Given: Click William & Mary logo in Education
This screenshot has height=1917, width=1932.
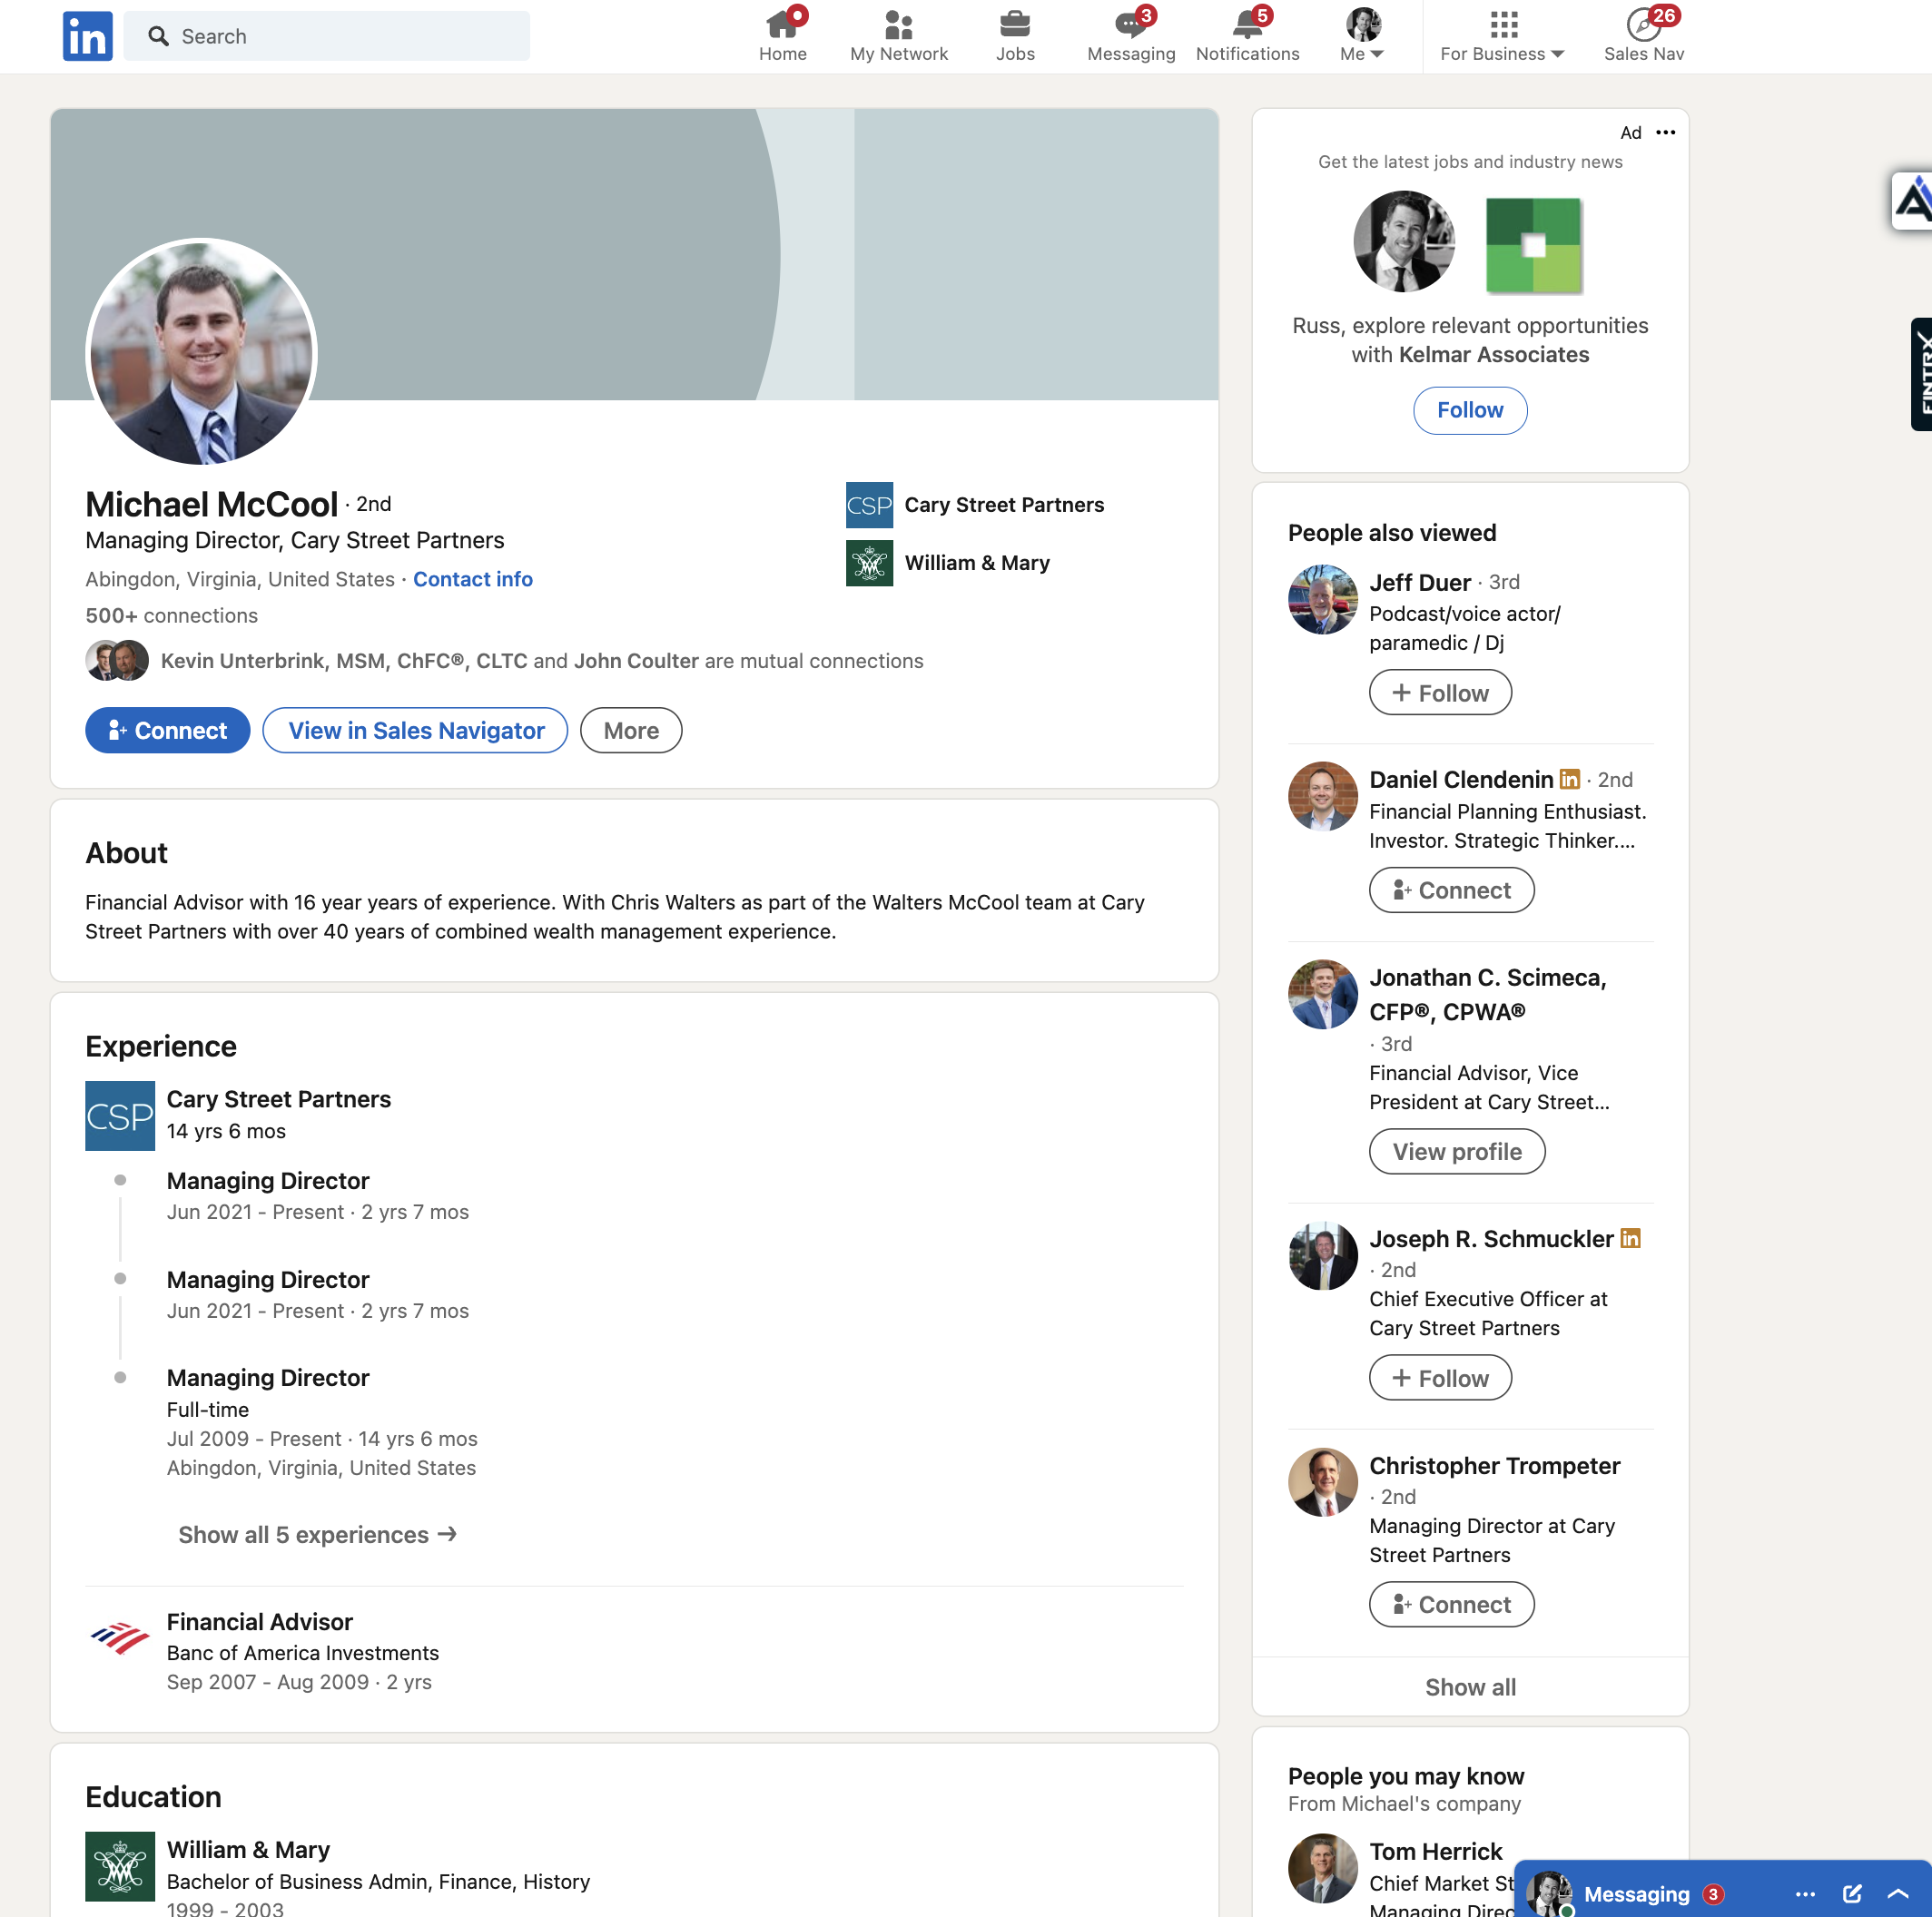Looking at the screenshot, I should pos(120,1865).
